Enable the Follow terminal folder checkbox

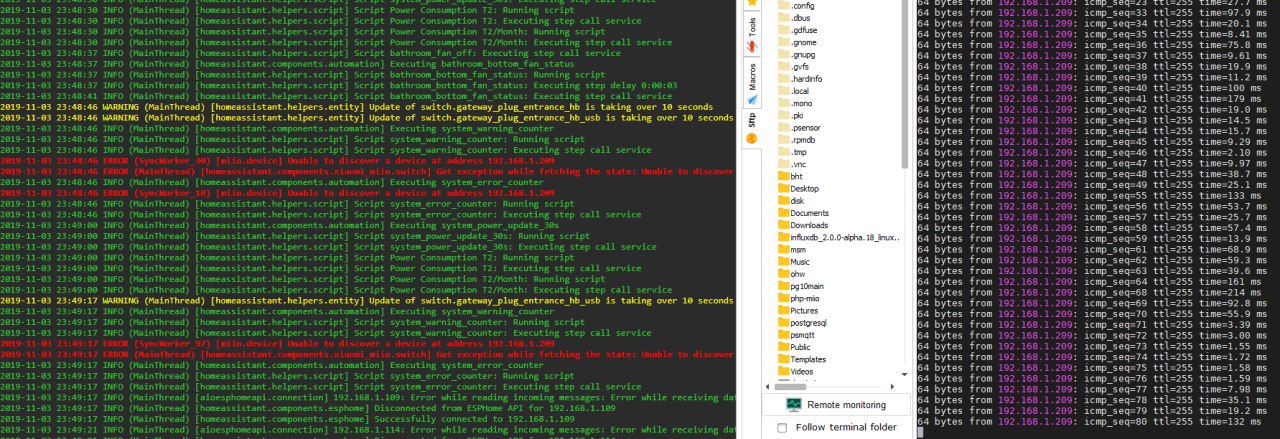[x=782, y=428]
